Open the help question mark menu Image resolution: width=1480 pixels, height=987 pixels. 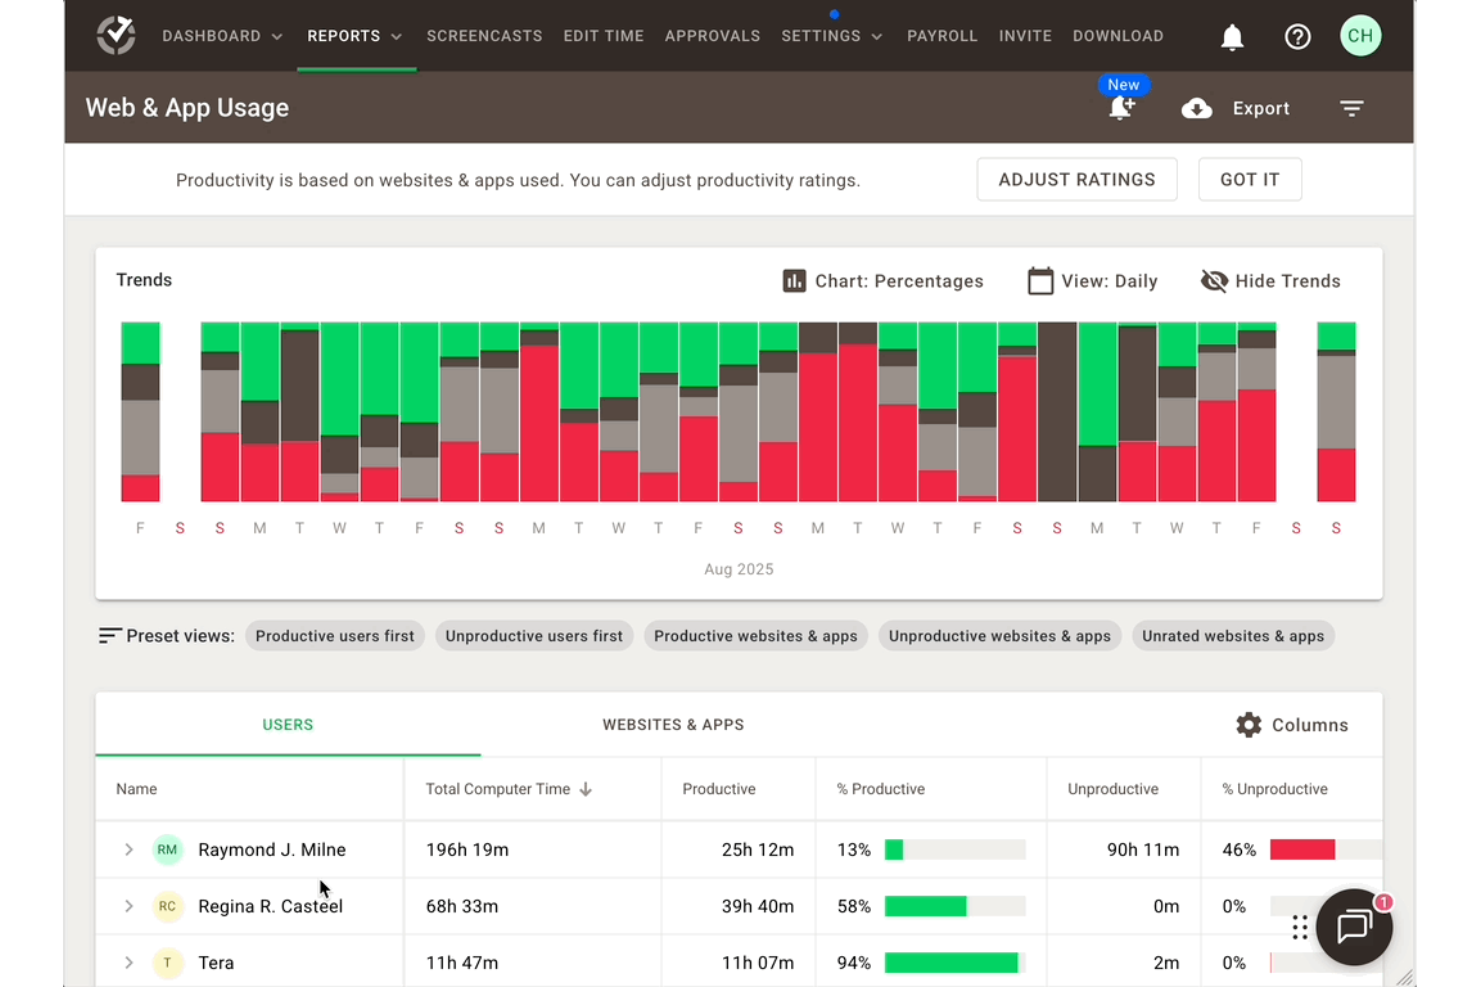[x=1297, y=36]
